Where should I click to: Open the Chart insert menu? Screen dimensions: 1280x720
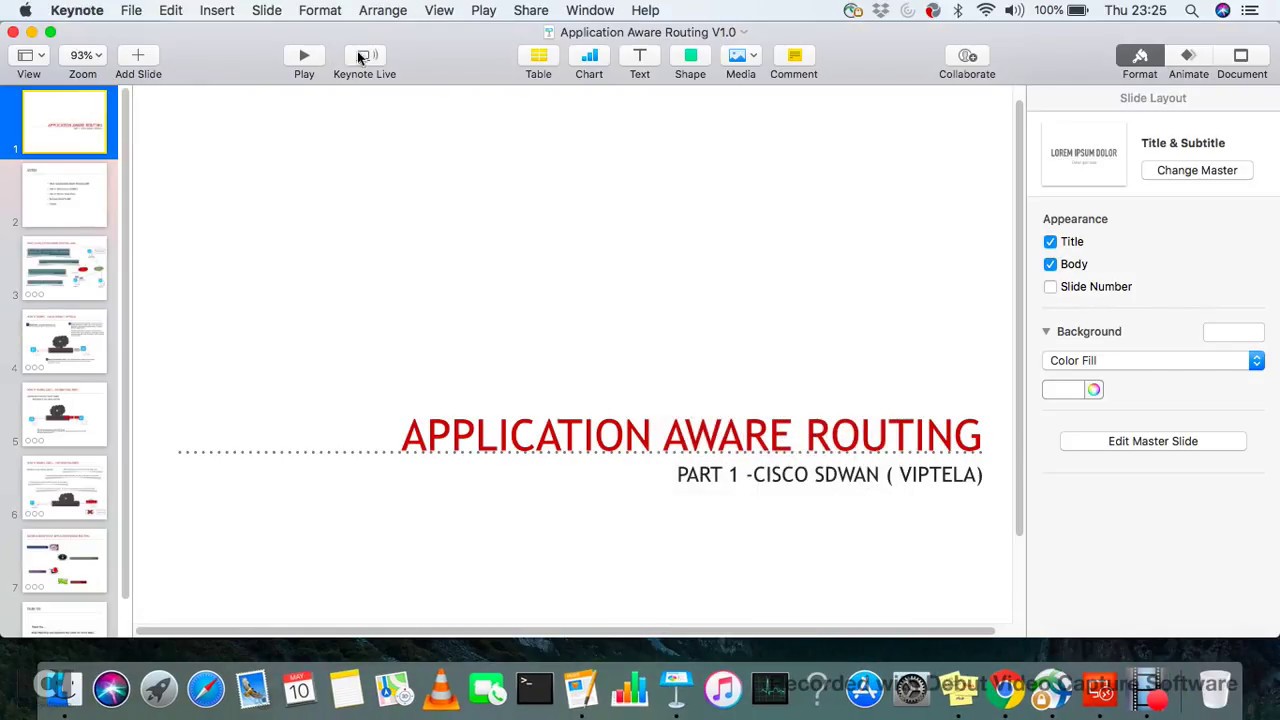pos(589,56)
